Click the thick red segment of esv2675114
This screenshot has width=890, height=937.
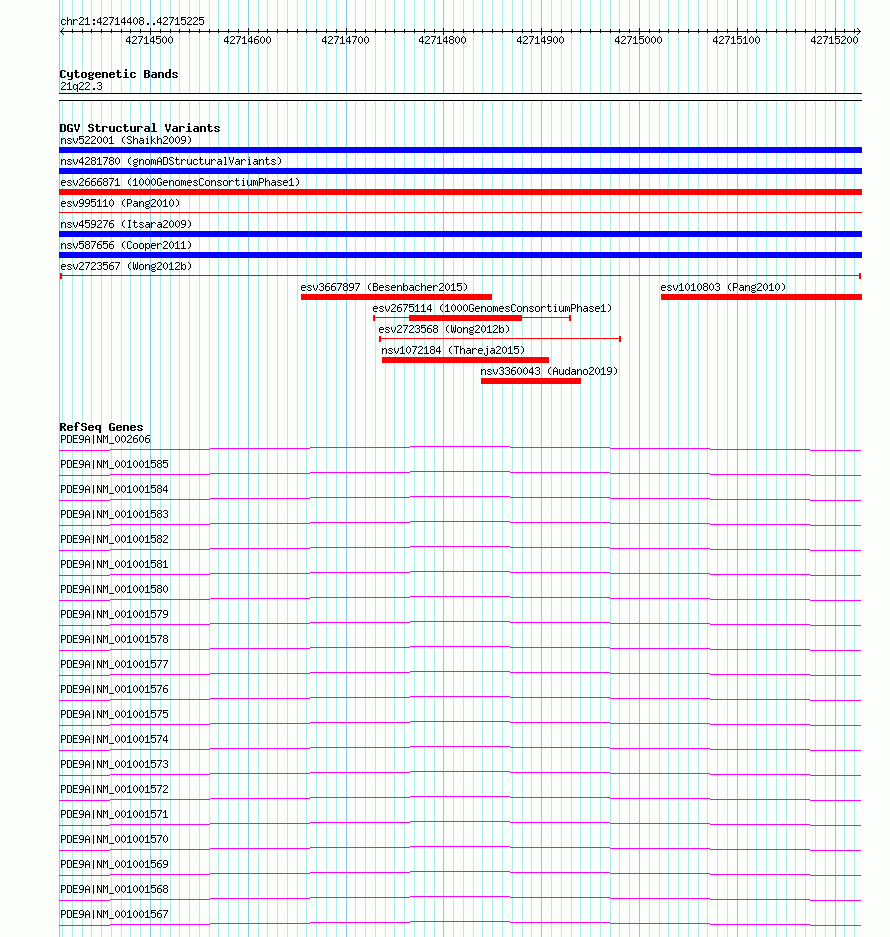pyautogui.click(x=466, y=318)
